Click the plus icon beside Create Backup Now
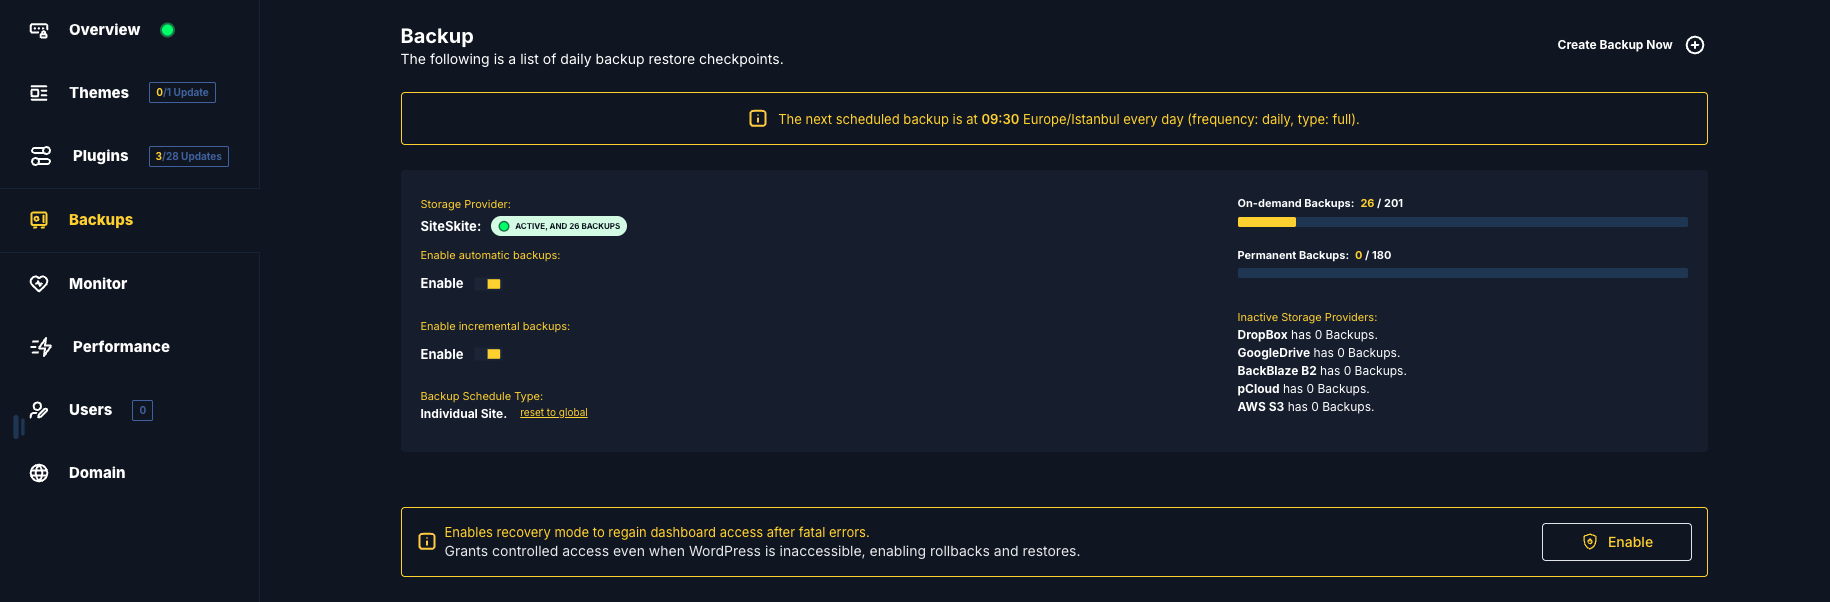1830x602 pixels. (x=1695, y=45)
